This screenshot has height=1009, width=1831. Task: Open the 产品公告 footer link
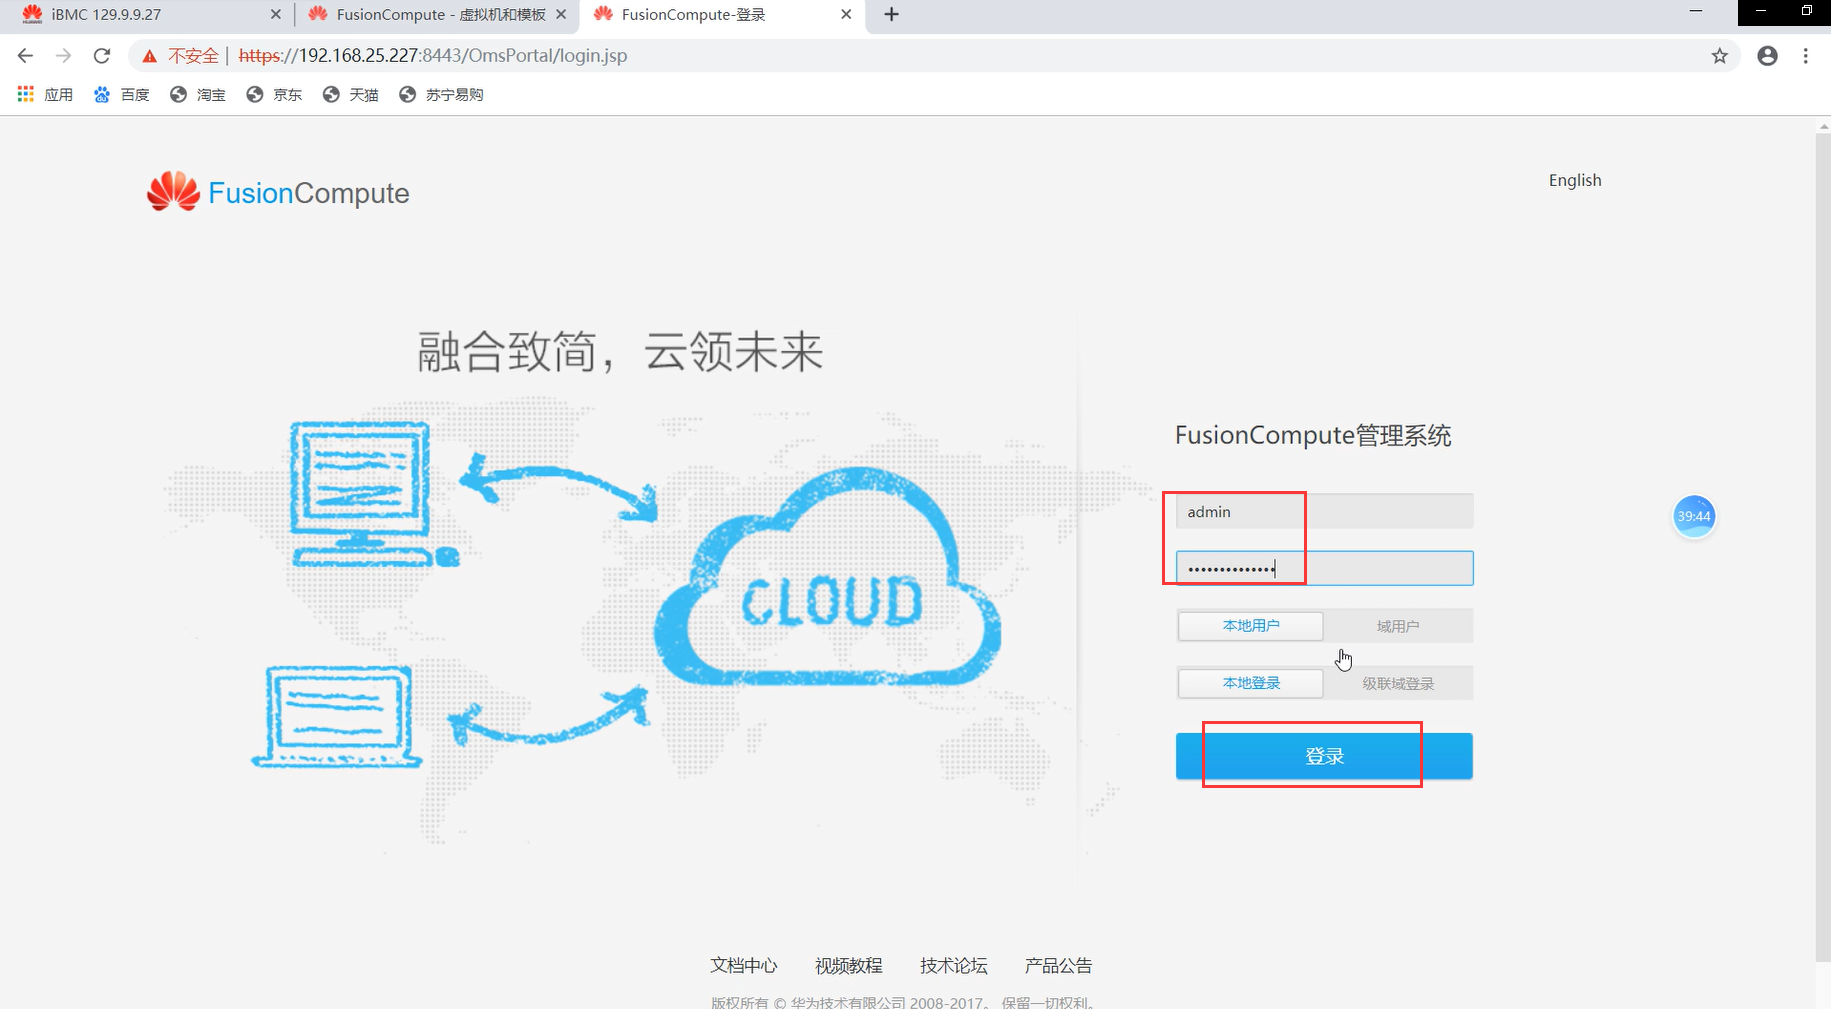[1058, 965]
